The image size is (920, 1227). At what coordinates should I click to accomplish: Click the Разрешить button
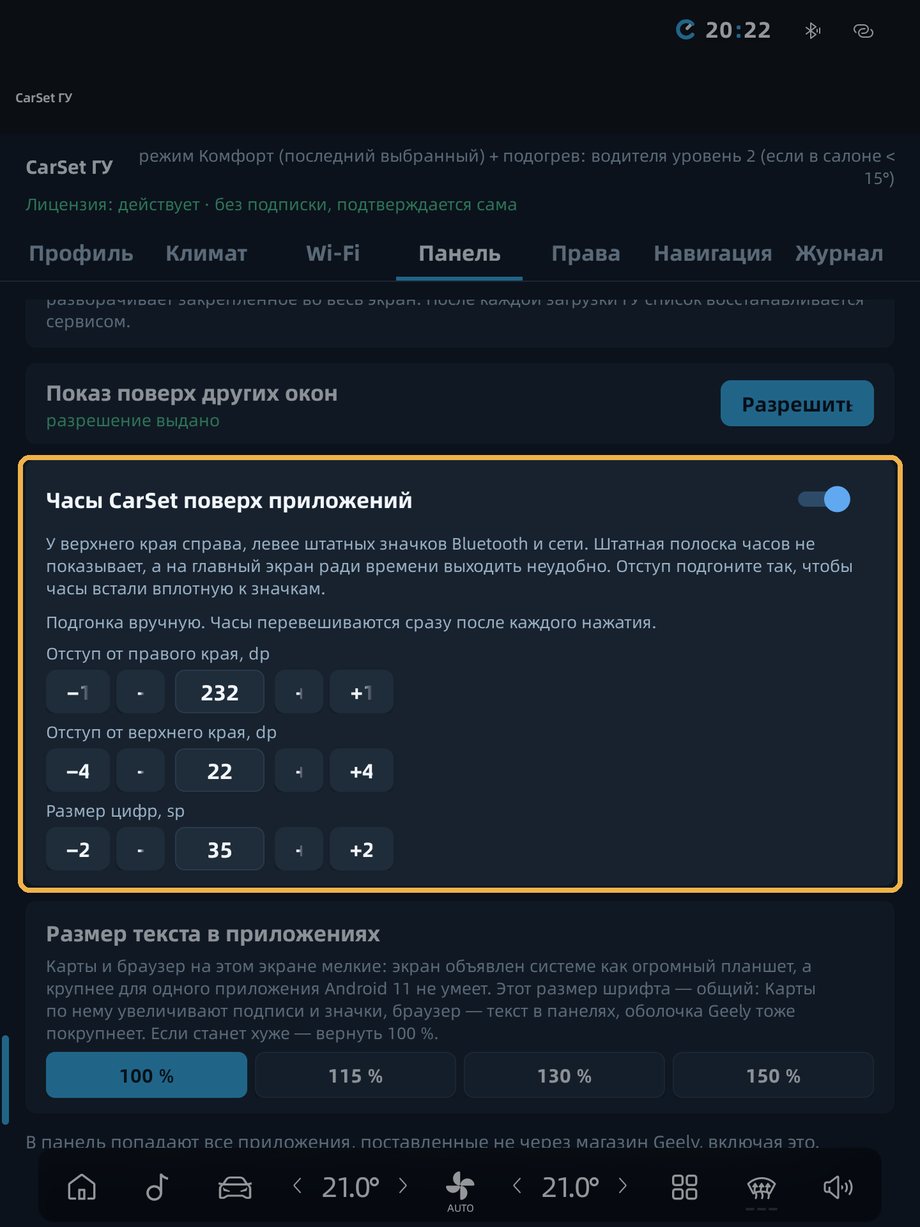pyautogui.click(x=797, y=405)
